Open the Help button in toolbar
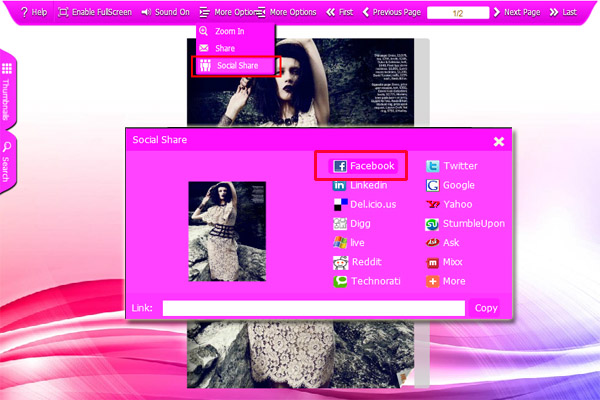Viewport: 600px width, 400px height. point(34,12)
